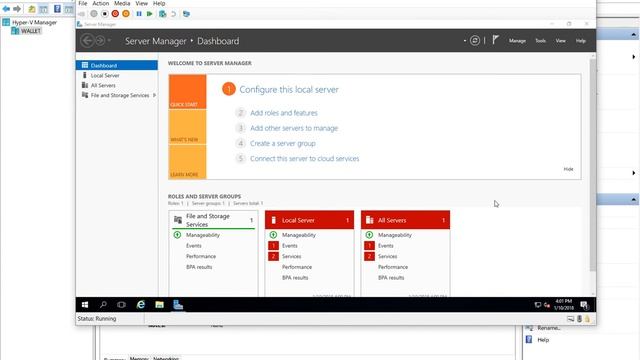
Task: Expand File and Storage Services sidebar arrow
Action: click(154, 95)
